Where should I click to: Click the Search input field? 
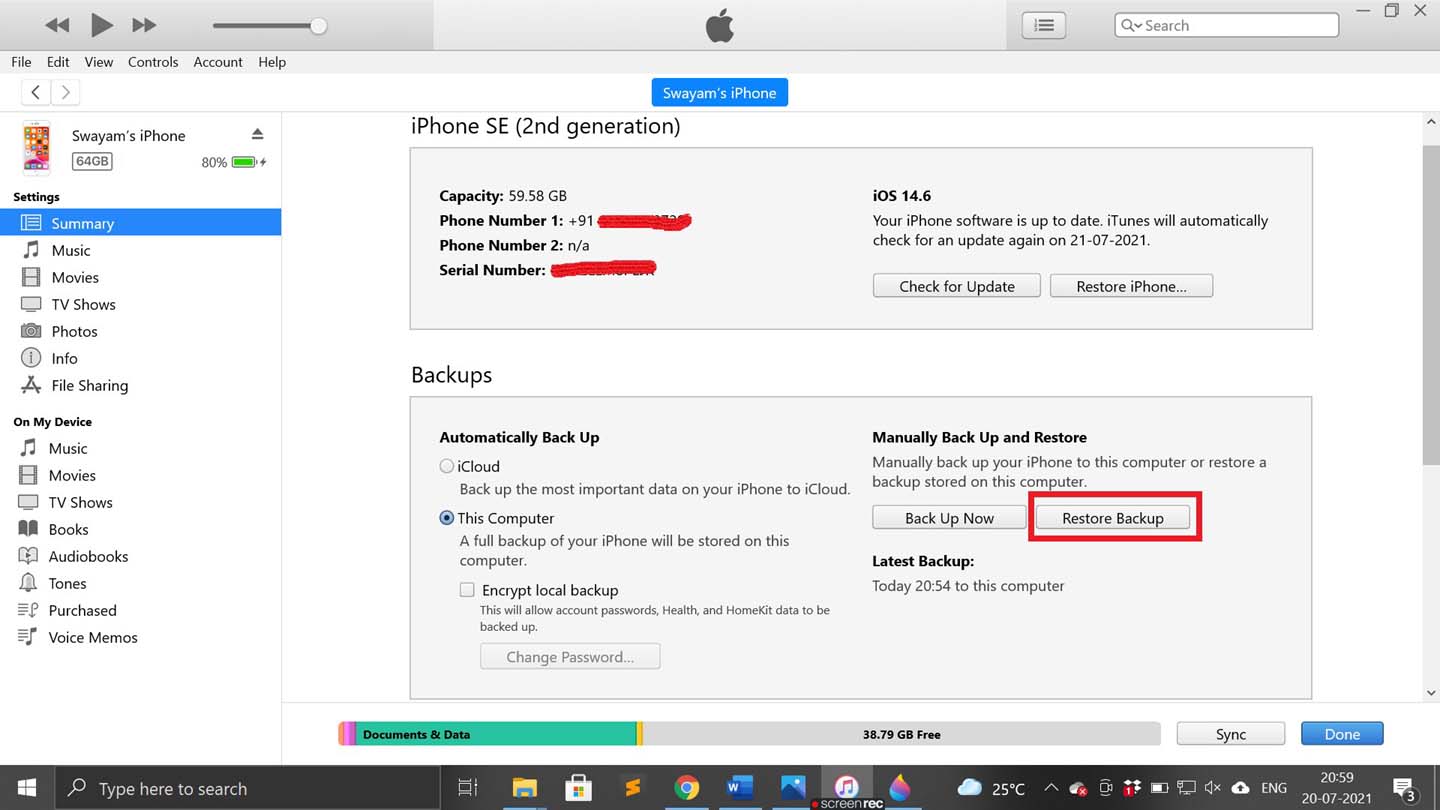pos(1226,25)
